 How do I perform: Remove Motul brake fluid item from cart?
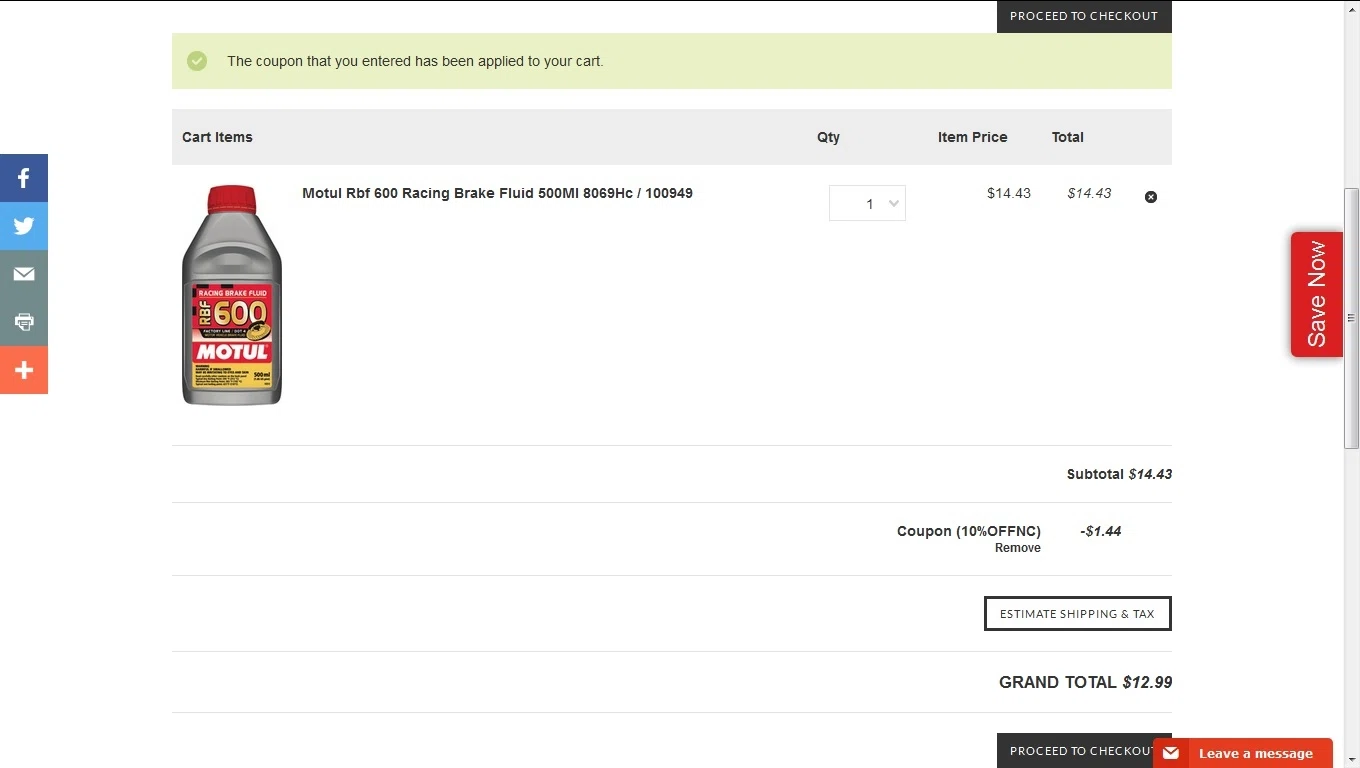1150,197
